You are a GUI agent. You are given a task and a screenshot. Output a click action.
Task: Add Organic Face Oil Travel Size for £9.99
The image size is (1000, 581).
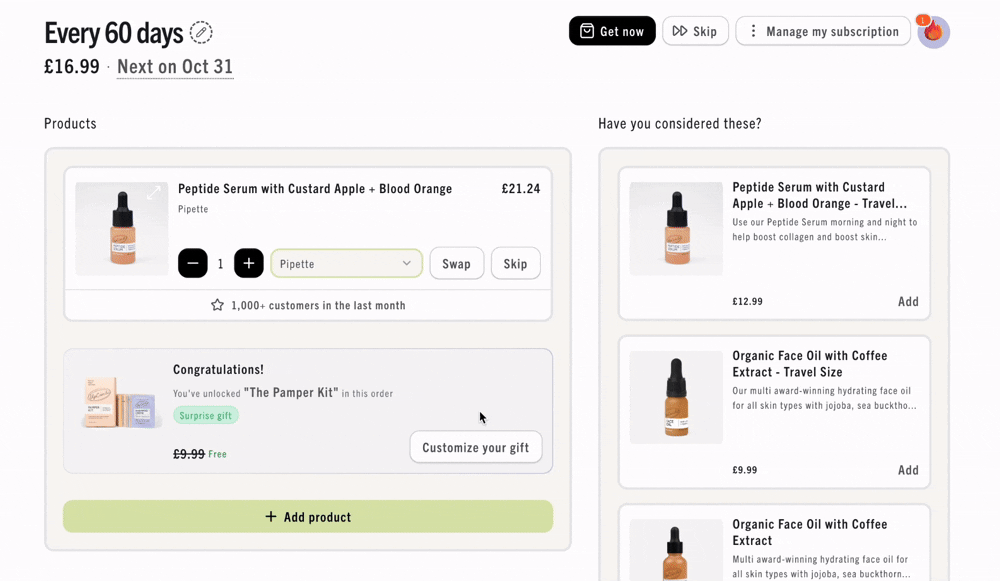point(908,470)
